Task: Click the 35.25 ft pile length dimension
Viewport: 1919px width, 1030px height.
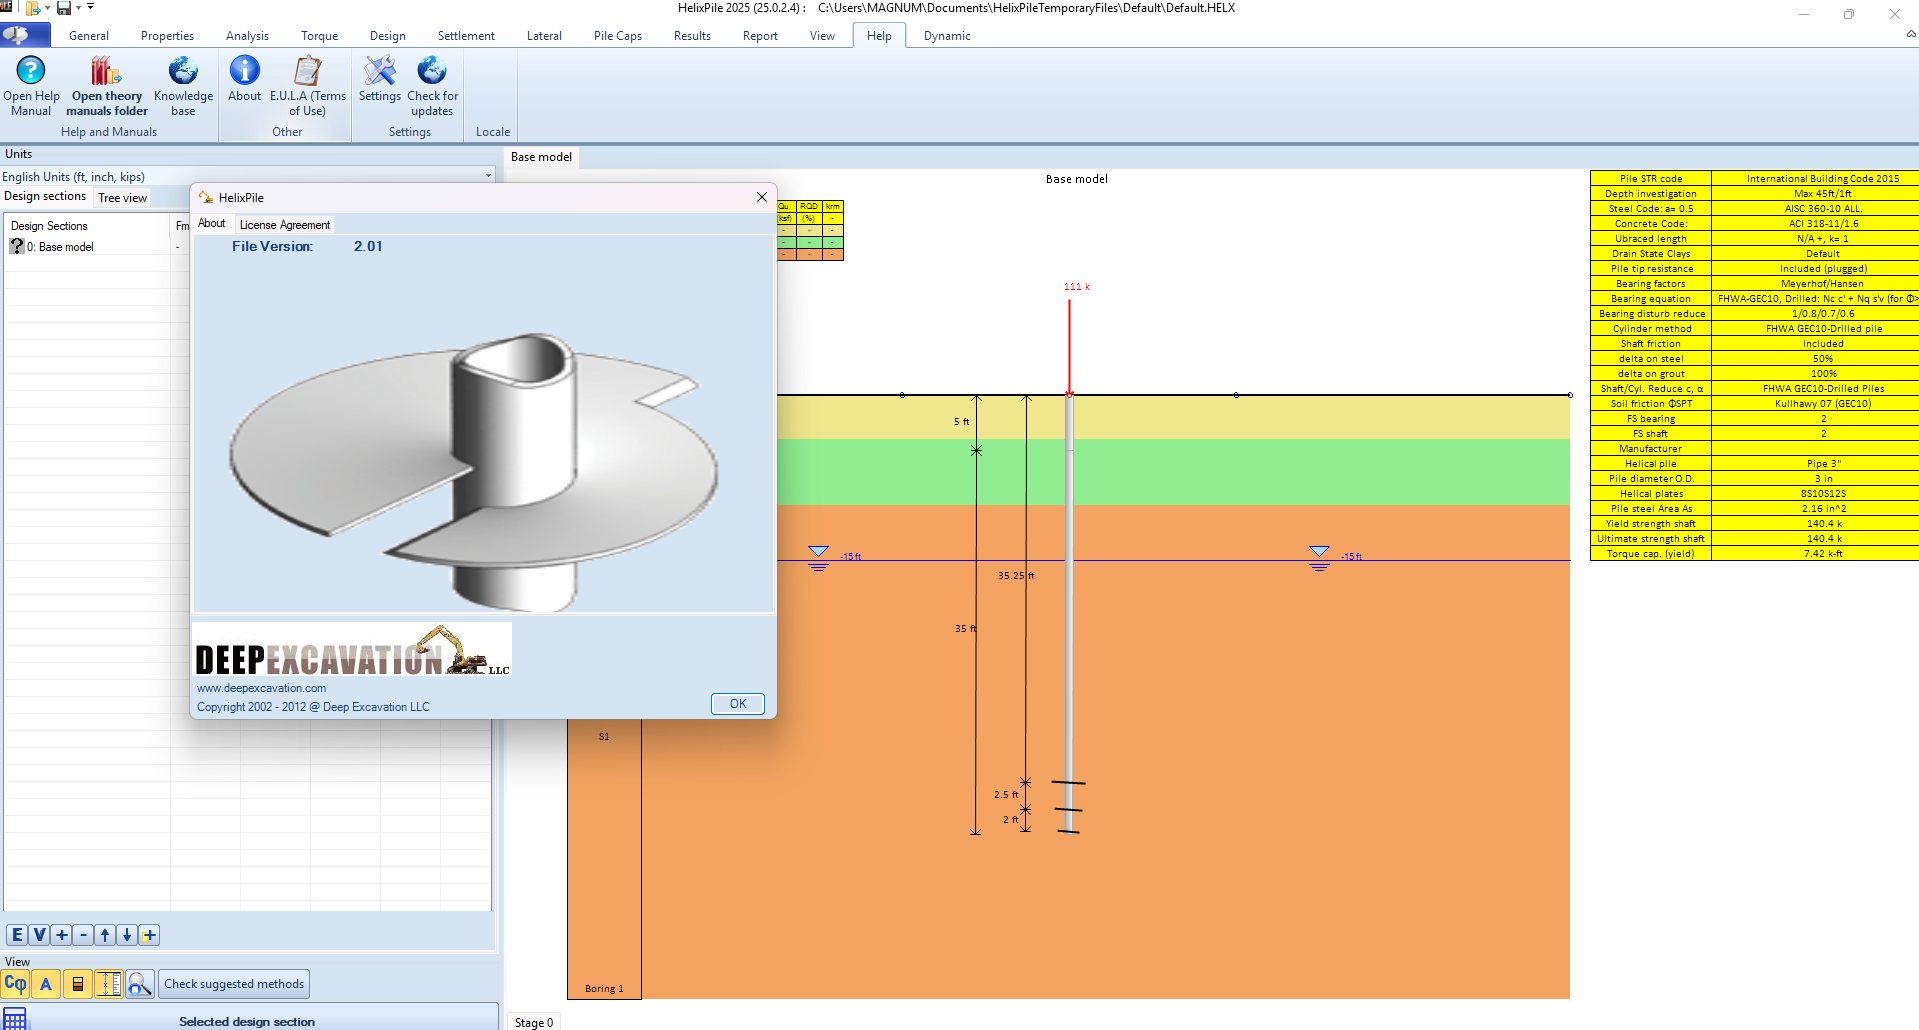Action: 1016,576
